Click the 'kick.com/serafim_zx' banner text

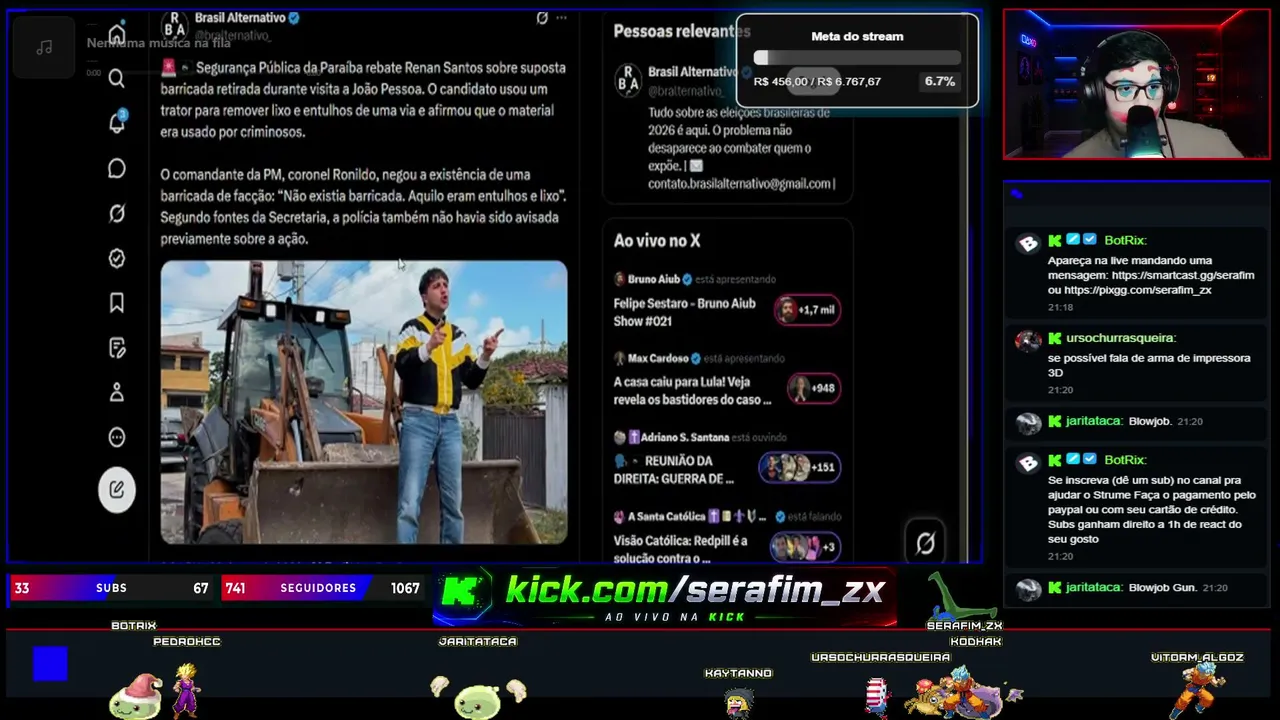(x=695, y=590)
